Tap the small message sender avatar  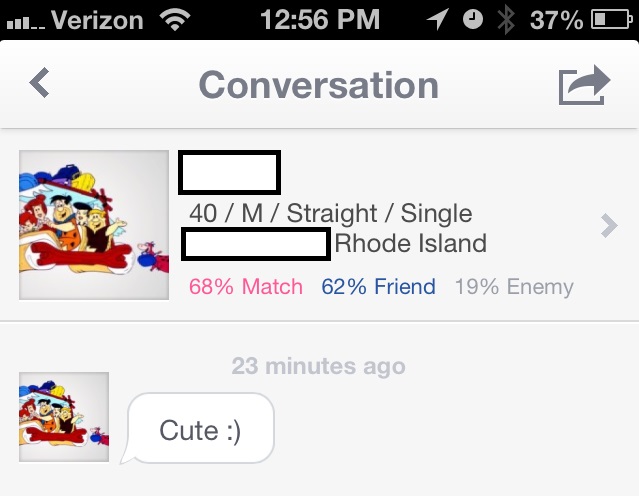coord(64,417)
